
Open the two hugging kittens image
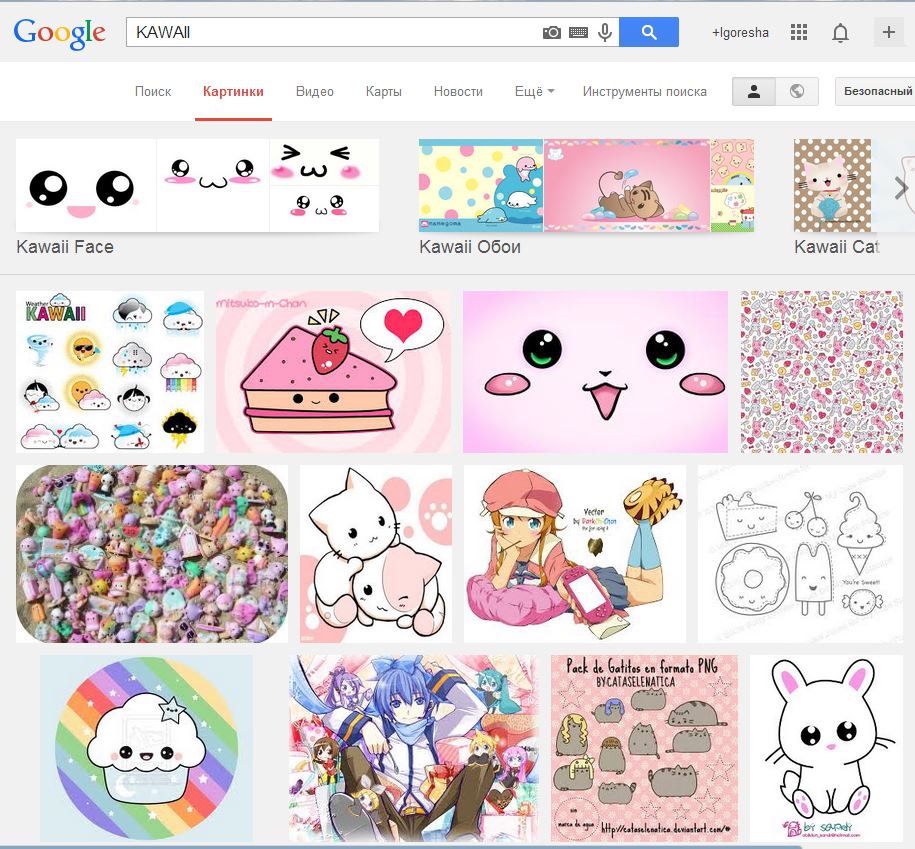coord(376,554)
